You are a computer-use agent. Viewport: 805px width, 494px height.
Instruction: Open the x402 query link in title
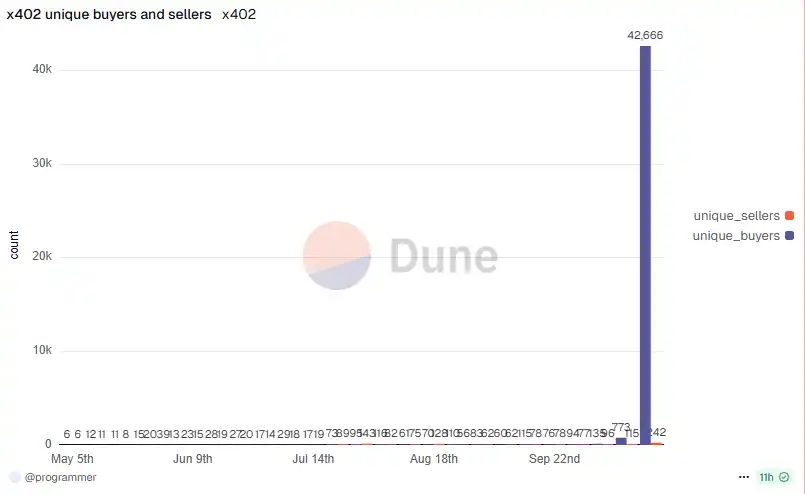(239, 15)
